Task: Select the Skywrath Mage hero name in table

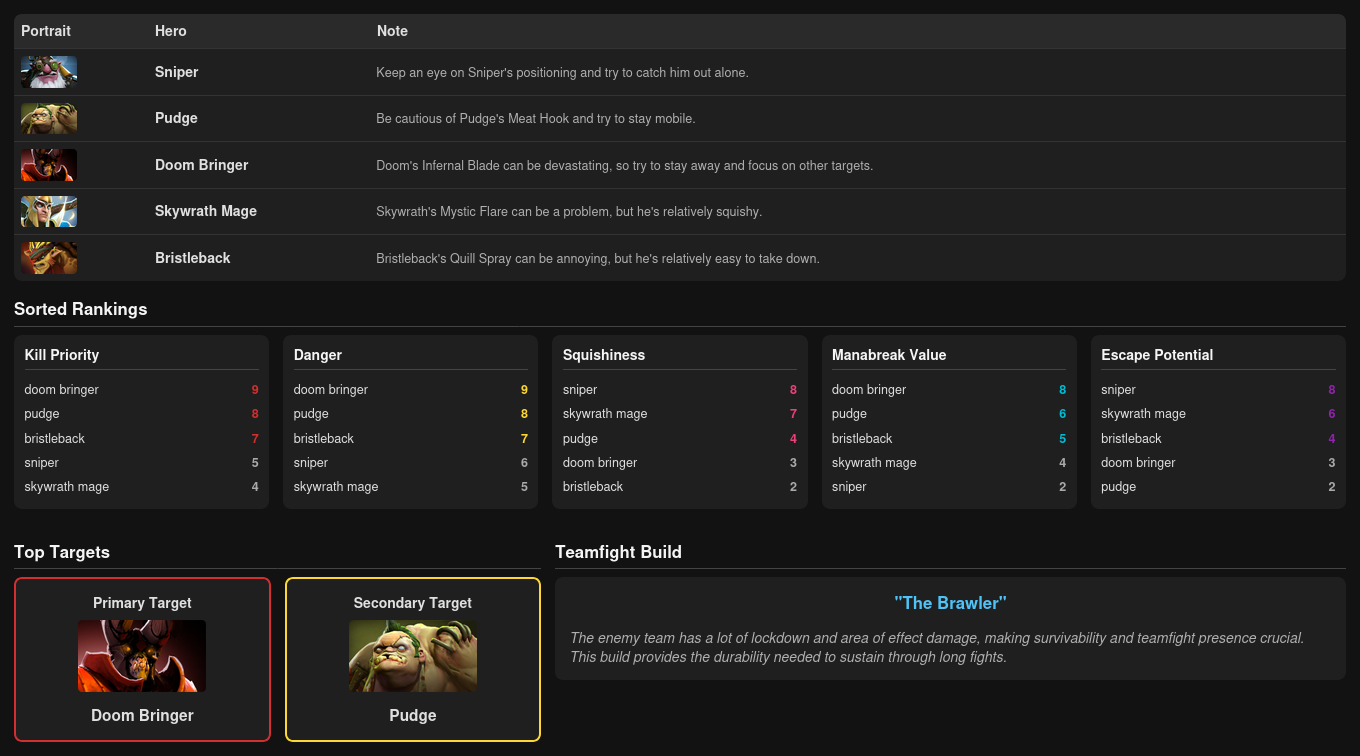Action: (206, 211)
